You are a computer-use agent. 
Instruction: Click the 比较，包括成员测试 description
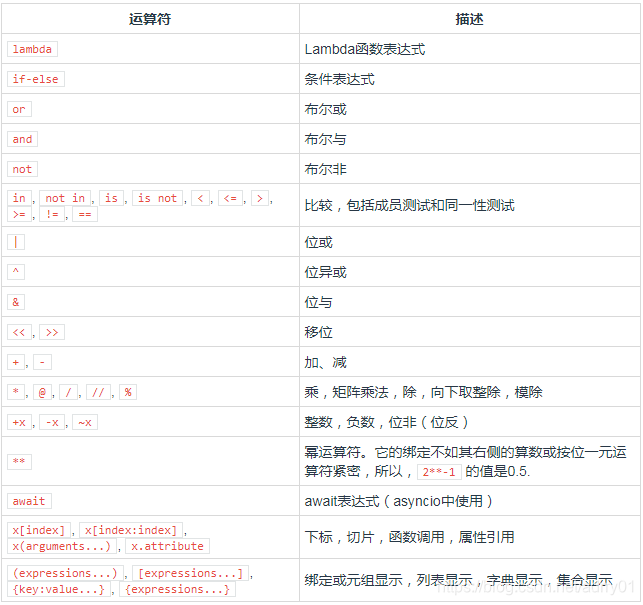coord(409,205)
